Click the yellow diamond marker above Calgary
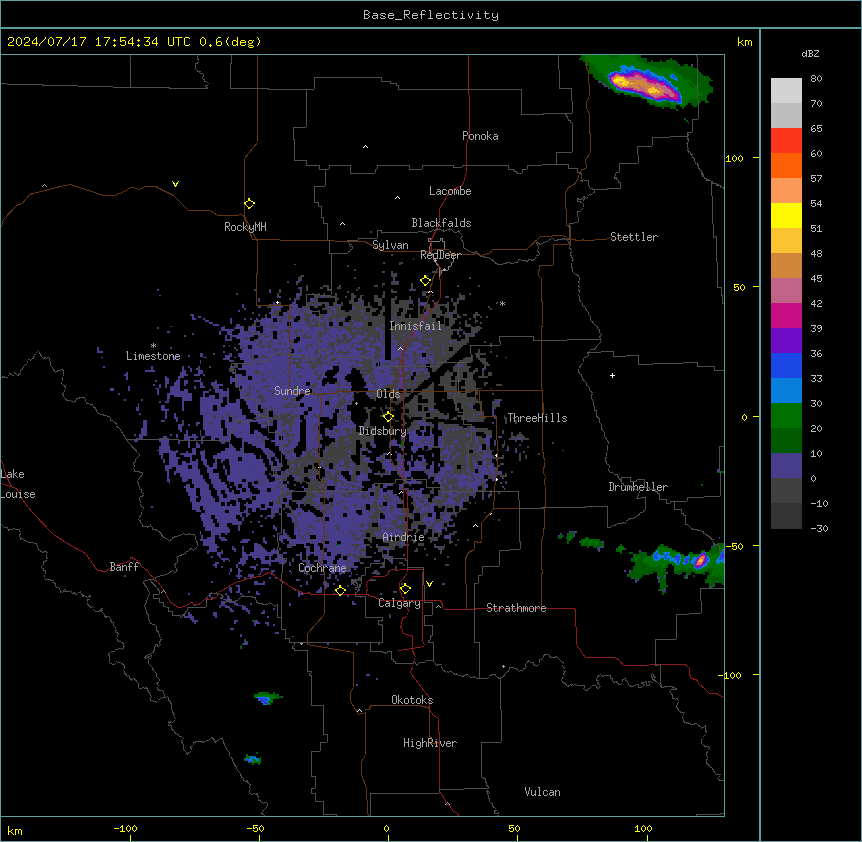The image size is (862, 842). (x=405, y=589)
